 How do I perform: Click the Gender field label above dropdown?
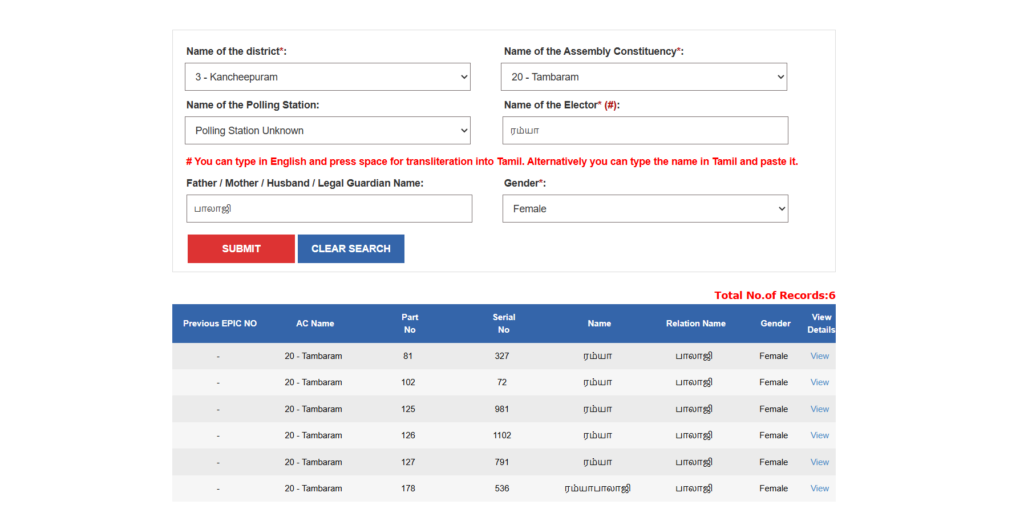(524, 183)
